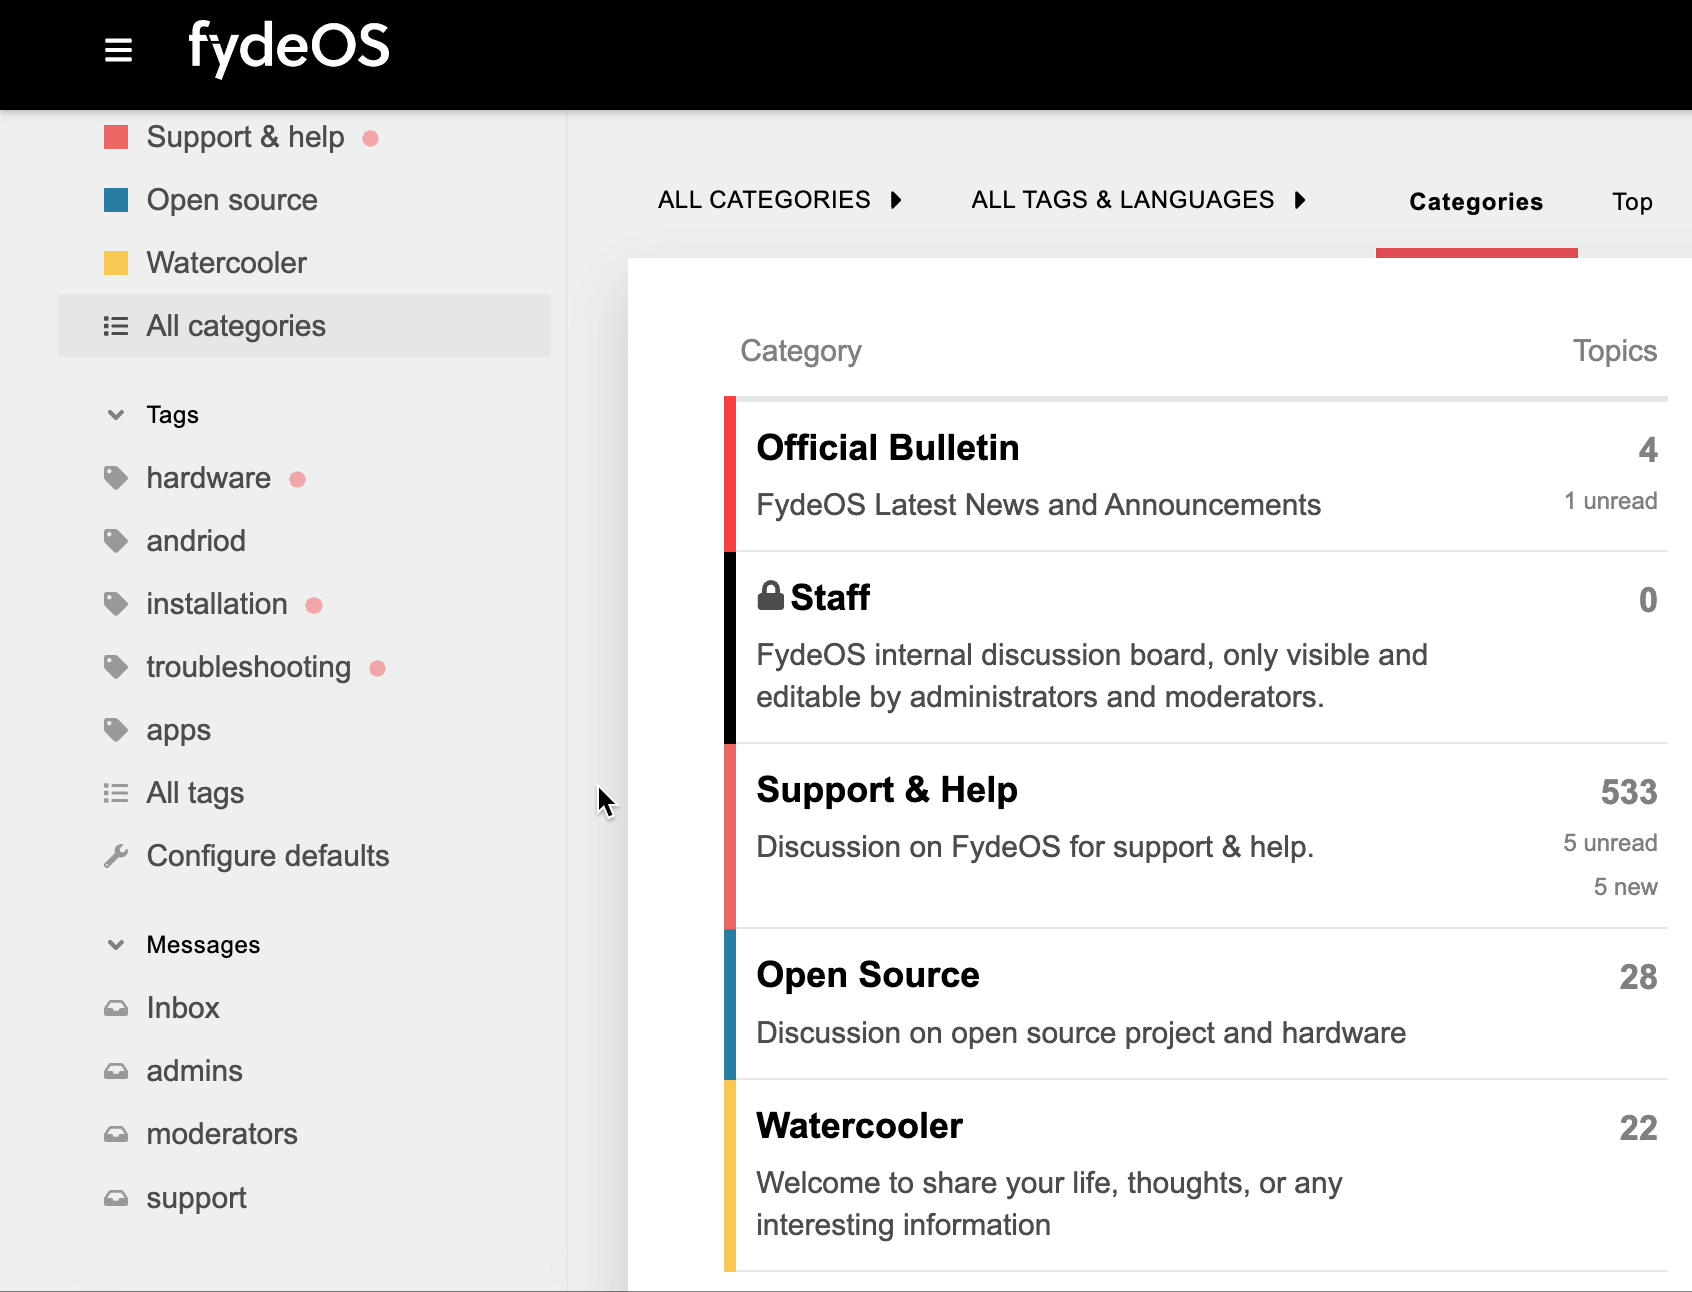
Task: Collapse the Tags section chevron
Action: [x=116, y=414]
